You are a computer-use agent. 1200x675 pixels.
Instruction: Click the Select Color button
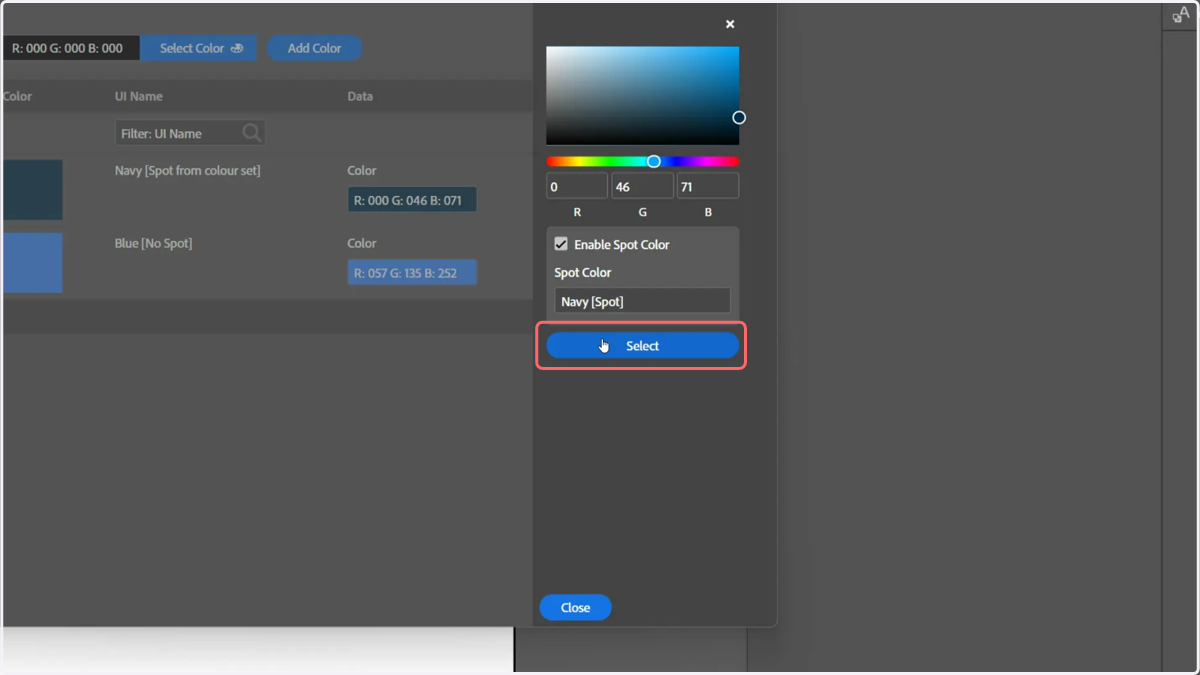point(199,48)
